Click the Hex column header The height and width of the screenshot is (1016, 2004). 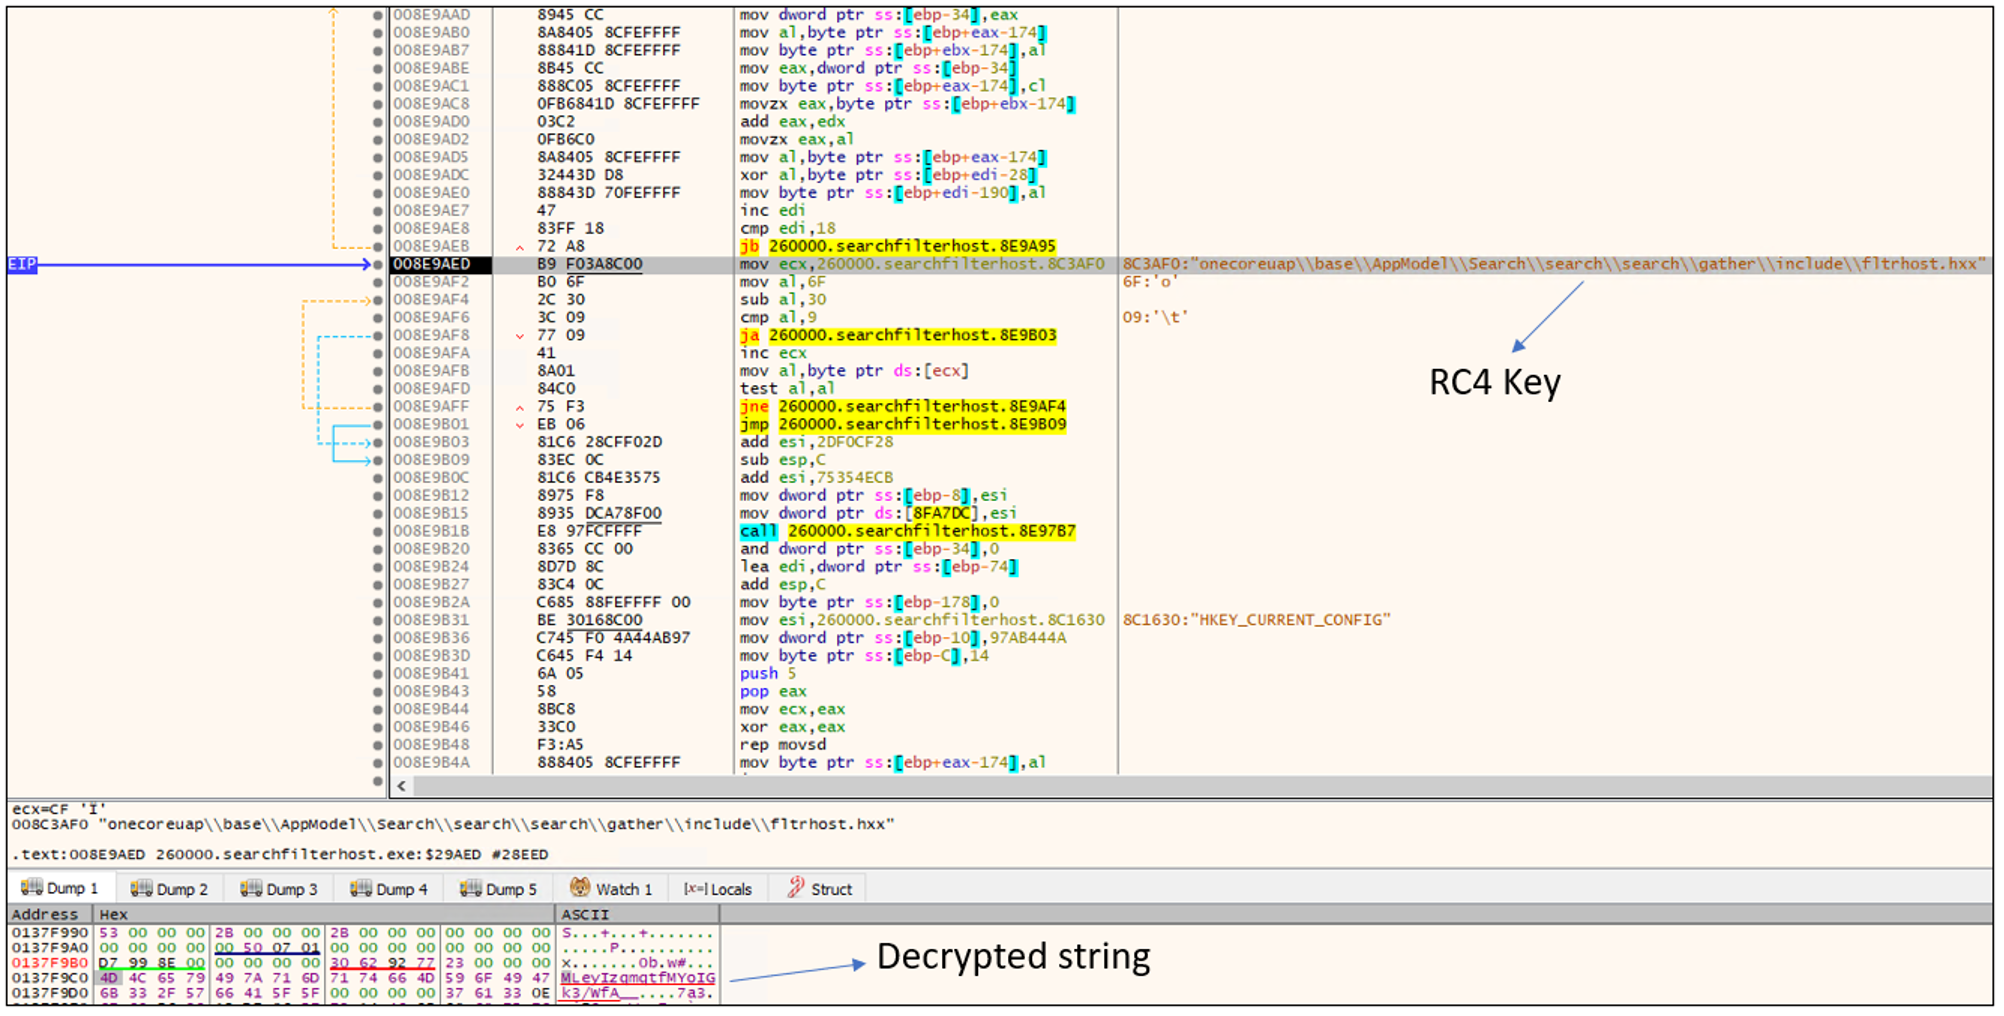point(113,914)
